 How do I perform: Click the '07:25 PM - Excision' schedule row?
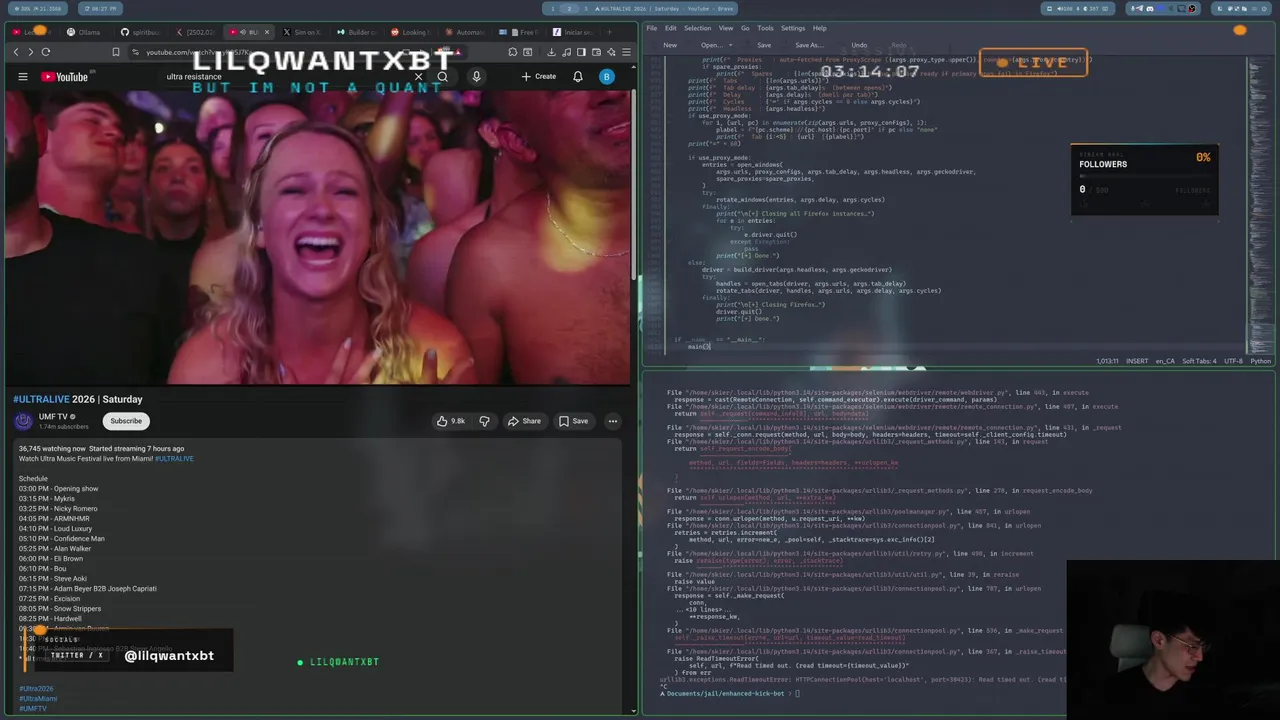point(49,598)
